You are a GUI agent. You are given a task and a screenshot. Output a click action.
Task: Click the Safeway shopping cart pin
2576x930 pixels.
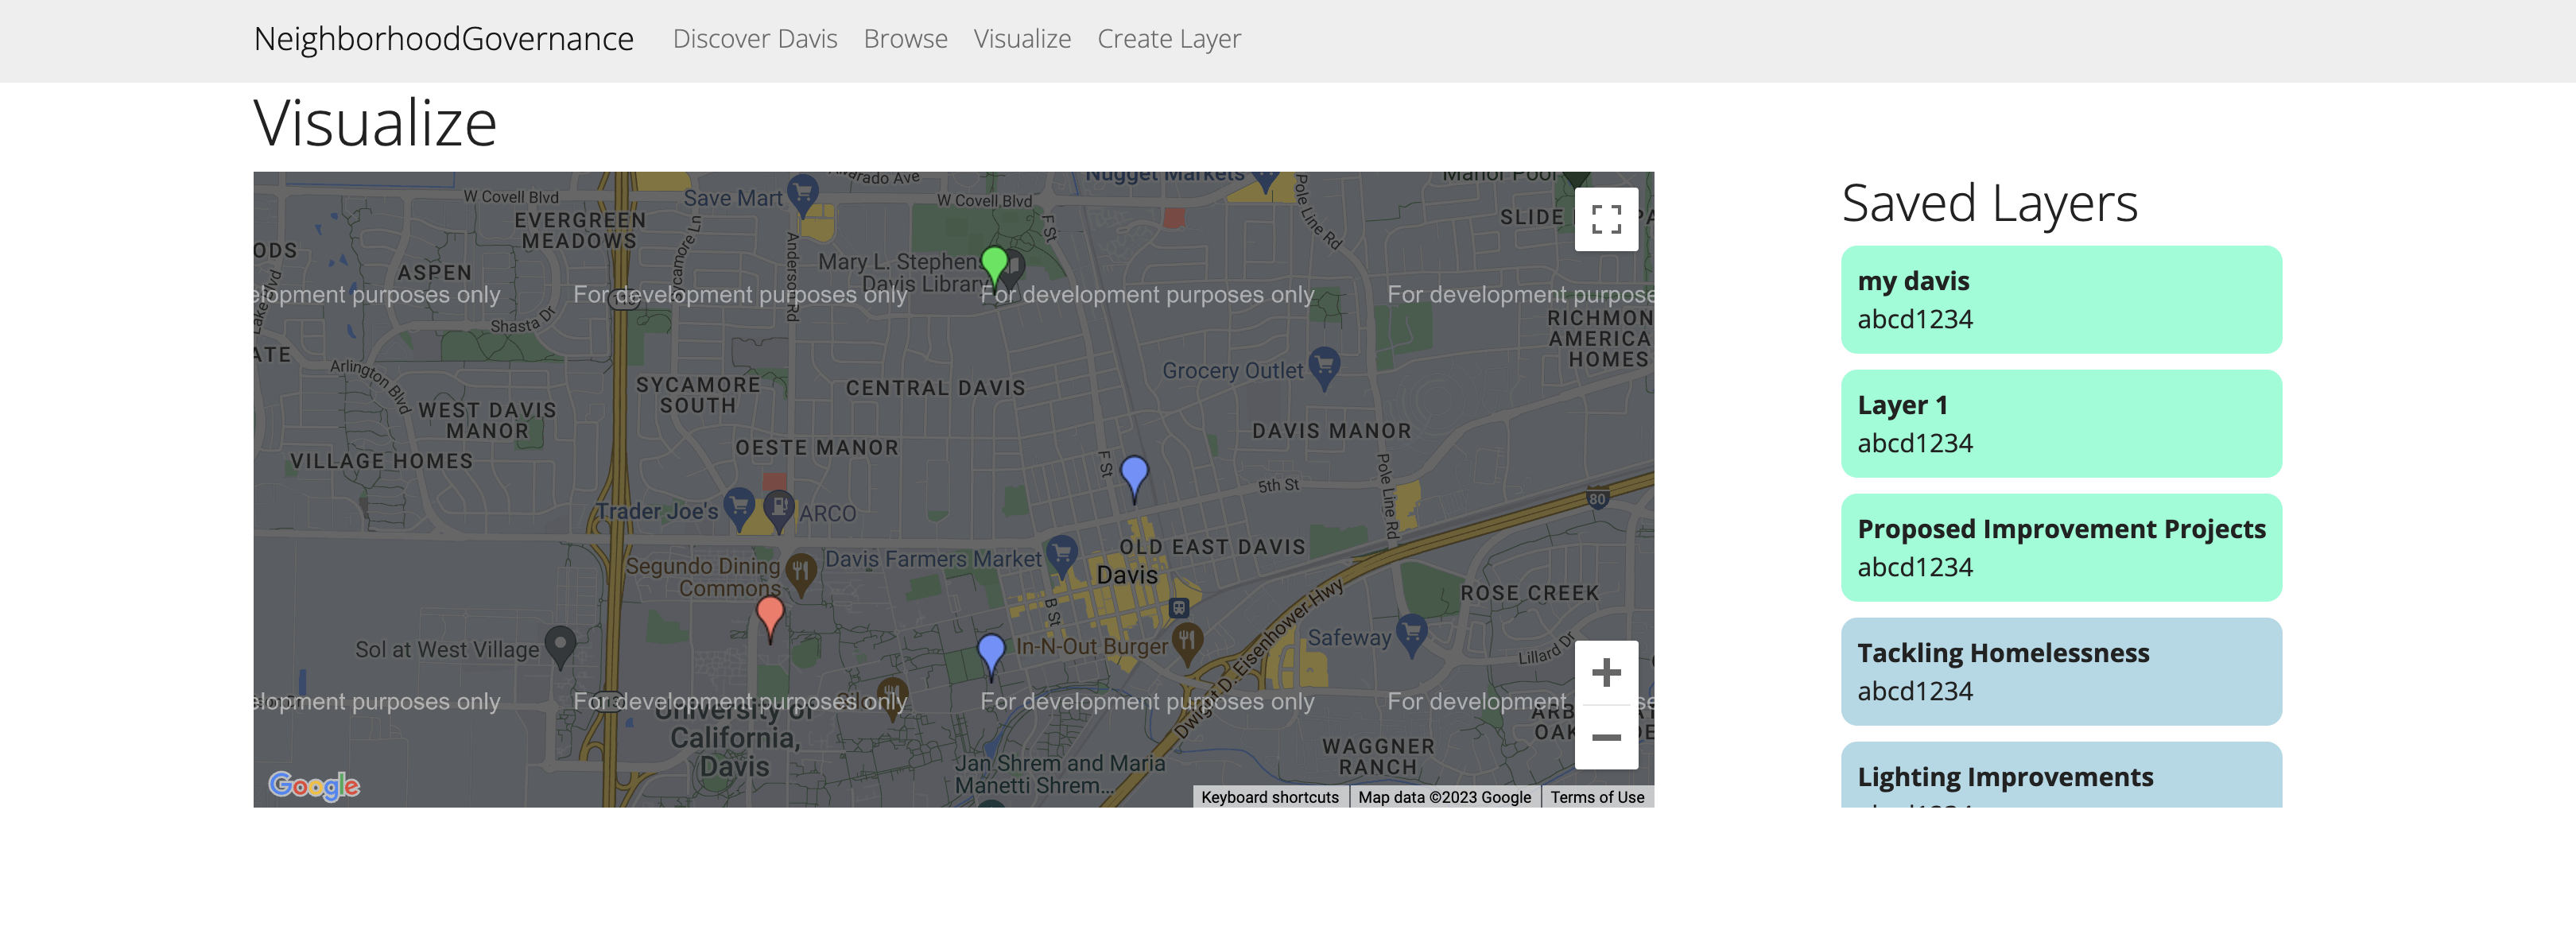pos(1411,631)
